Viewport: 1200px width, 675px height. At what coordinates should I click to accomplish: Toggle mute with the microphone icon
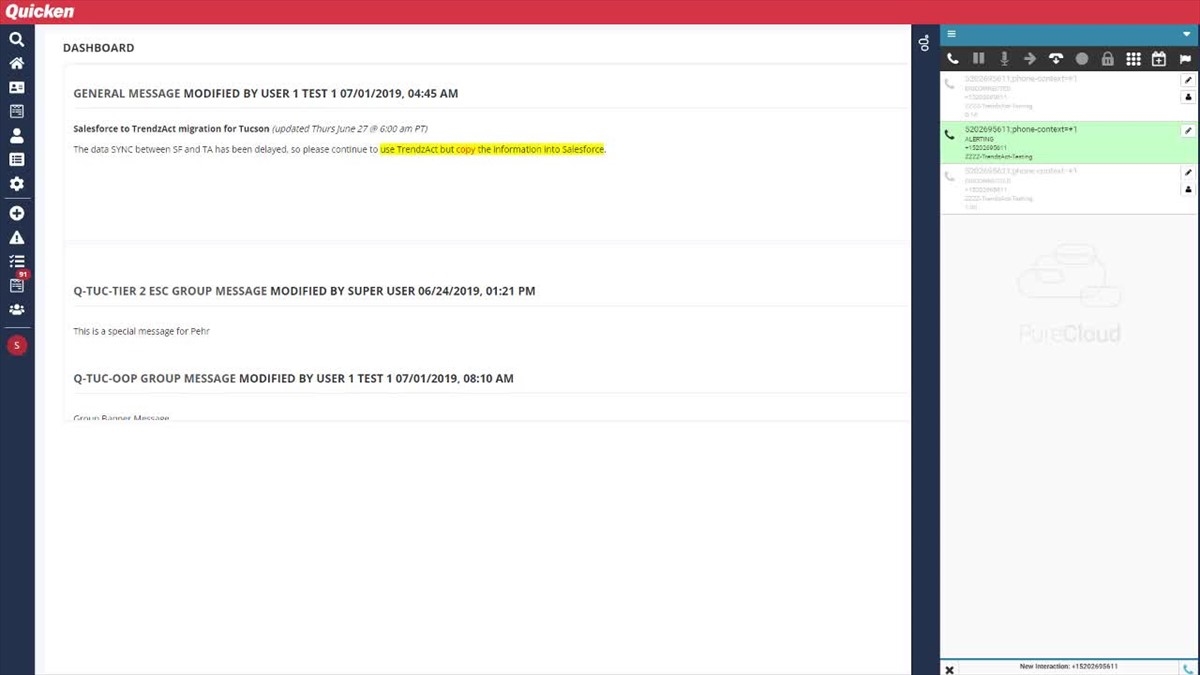pos(1005,59)
